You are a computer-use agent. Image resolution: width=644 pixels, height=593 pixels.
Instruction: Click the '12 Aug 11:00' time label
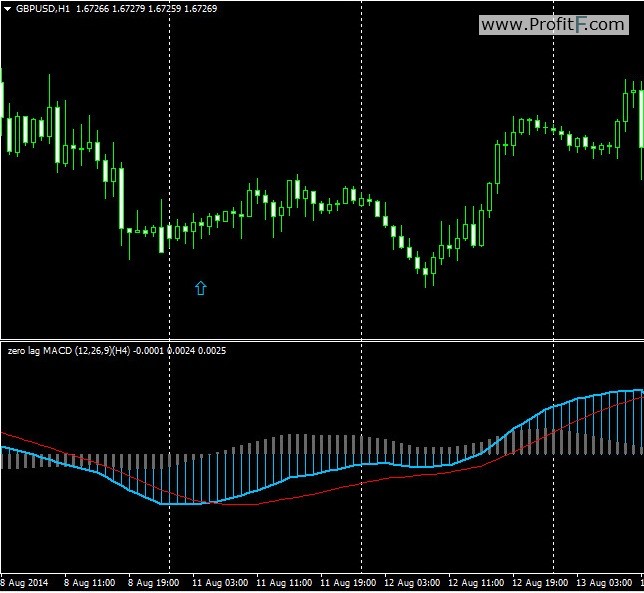476,583
